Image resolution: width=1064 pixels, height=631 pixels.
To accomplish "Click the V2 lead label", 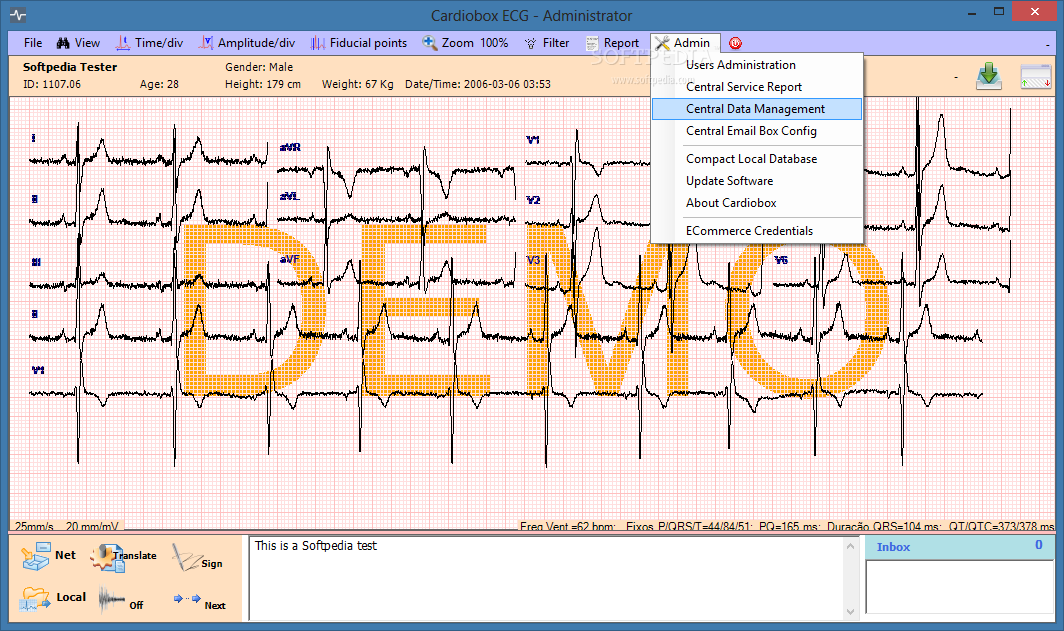I will point(533,200).
